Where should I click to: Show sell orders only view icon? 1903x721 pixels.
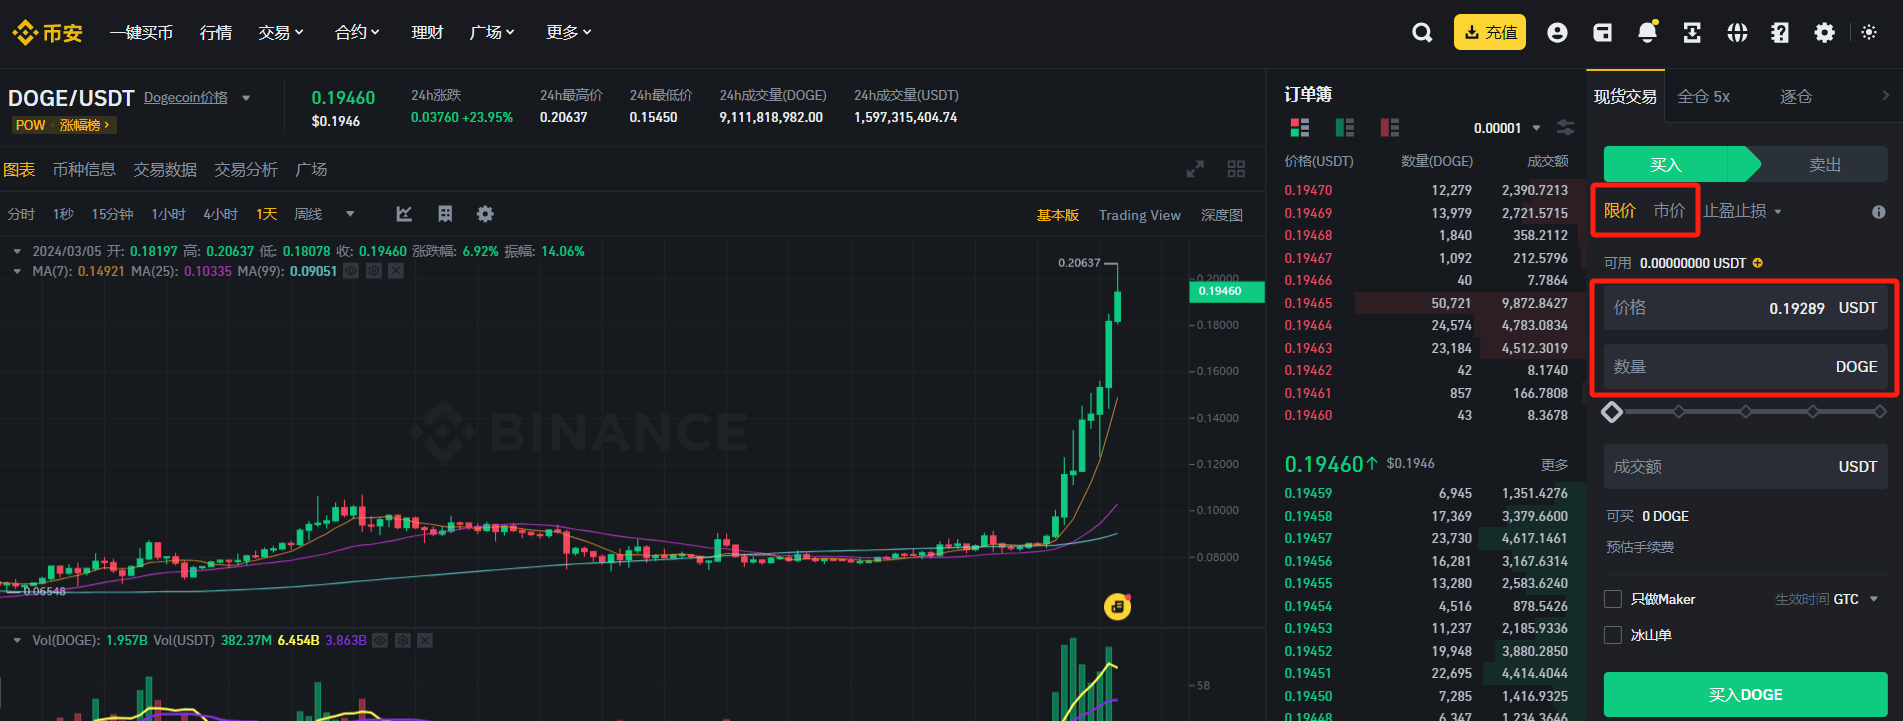(1390, 127)
